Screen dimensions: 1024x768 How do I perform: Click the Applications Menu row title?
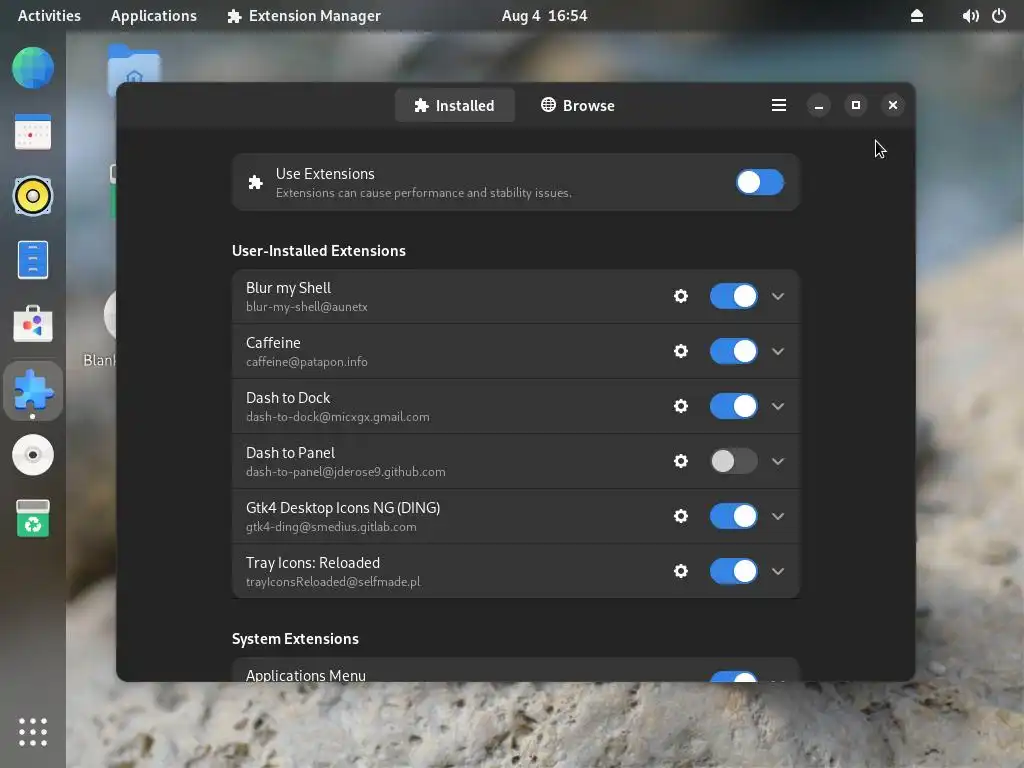coord(306,675)
